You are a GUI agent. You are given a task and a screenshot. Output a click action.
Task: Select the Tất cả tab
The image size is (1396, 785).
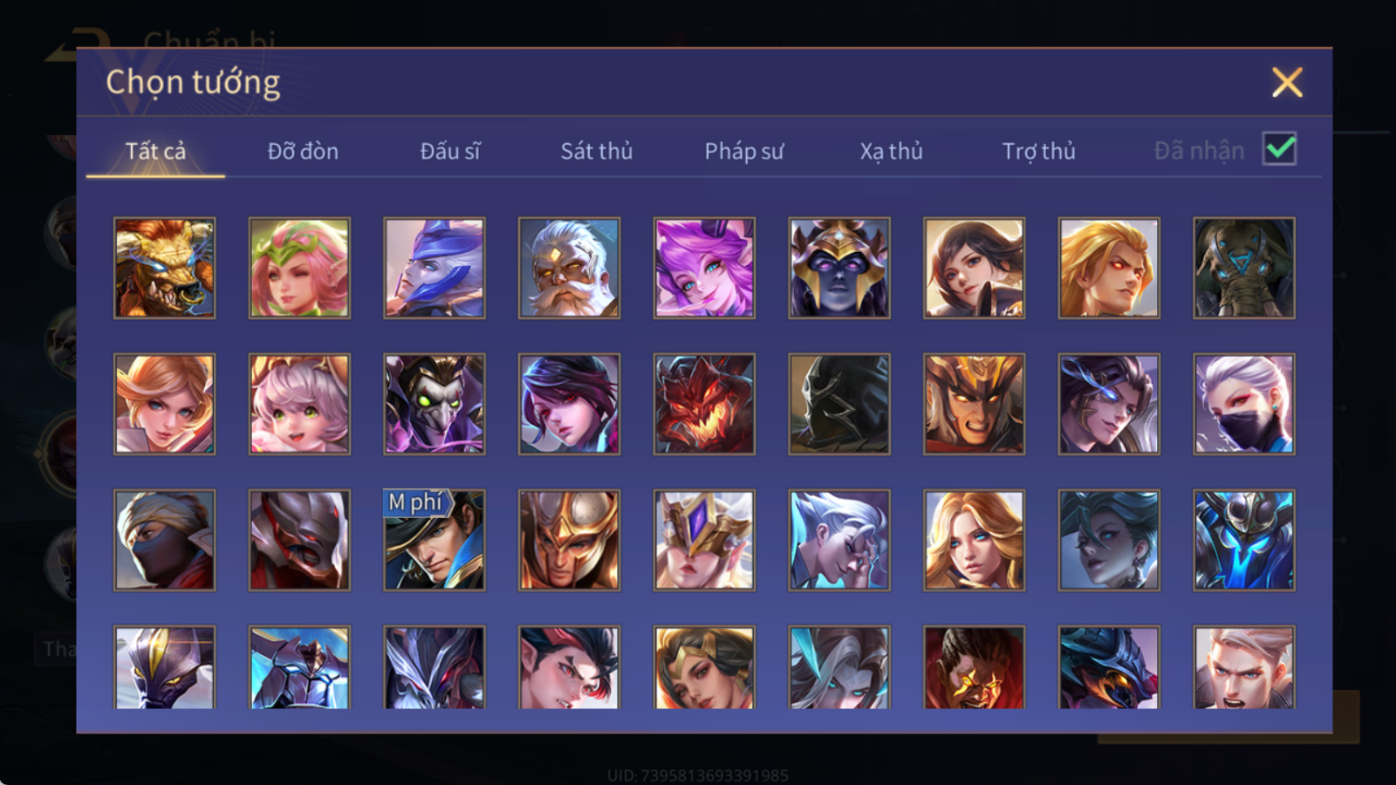(156, 151)
